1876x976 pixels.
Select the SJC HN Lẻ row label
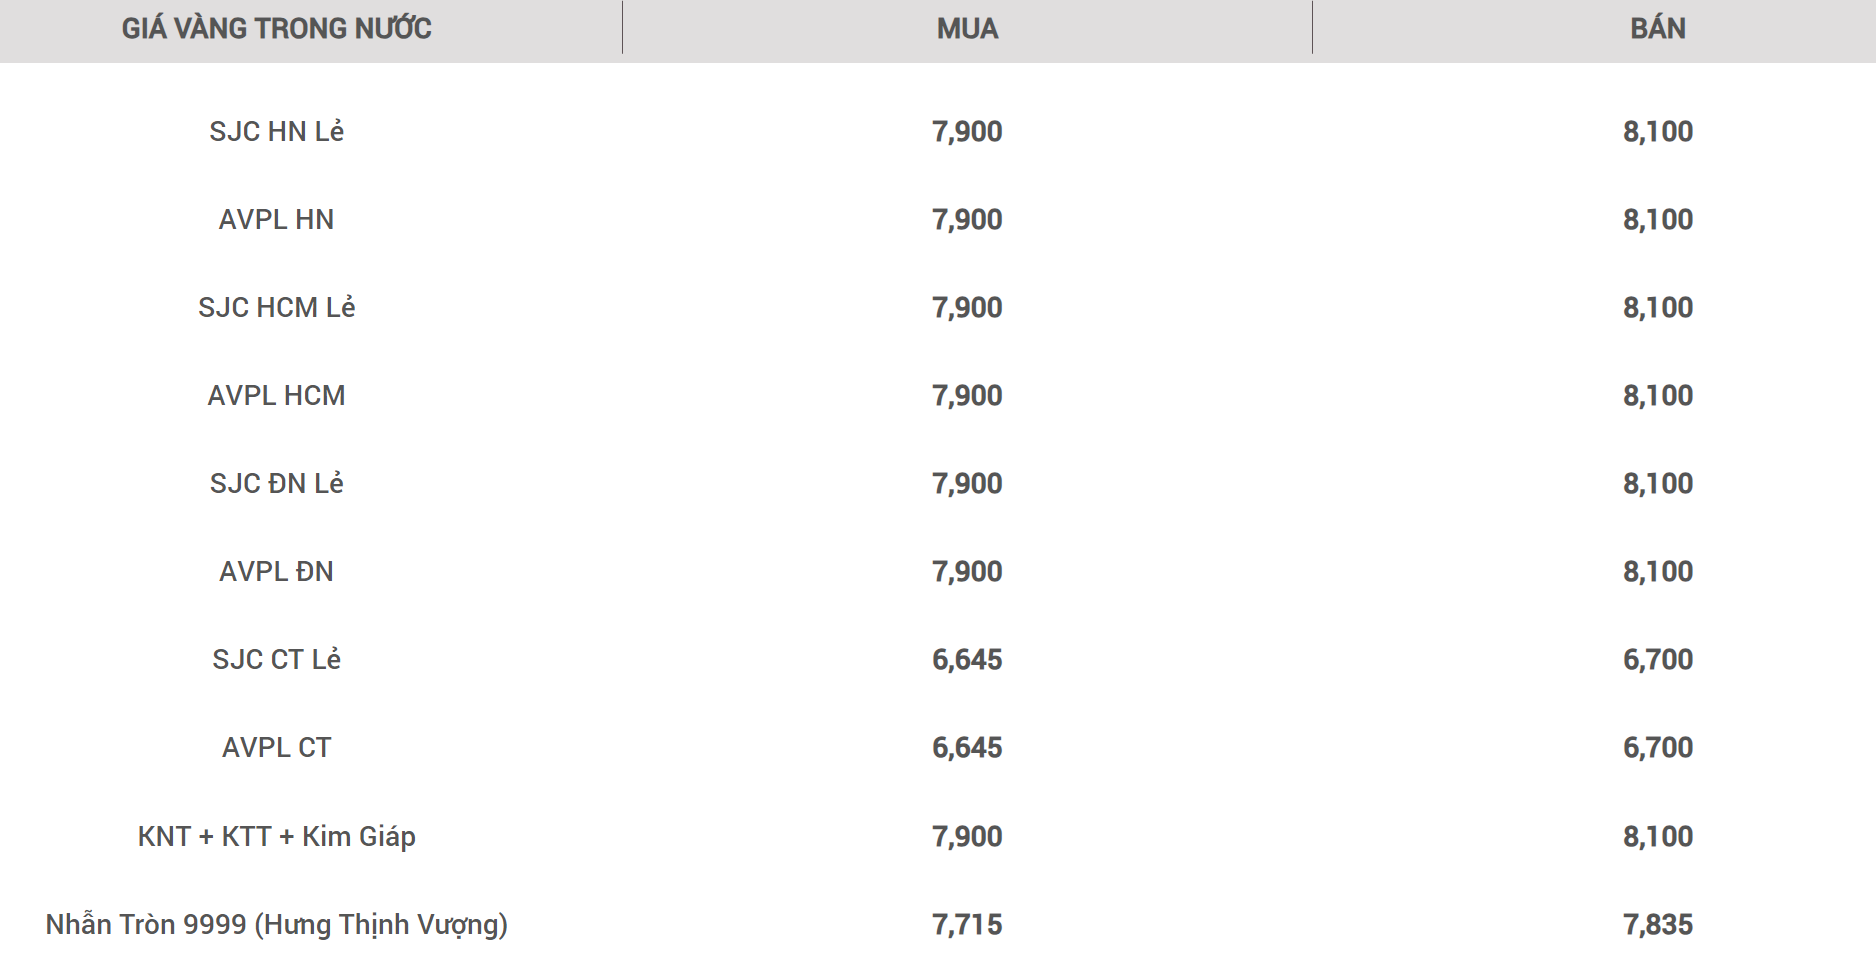(x=277, y=131)
